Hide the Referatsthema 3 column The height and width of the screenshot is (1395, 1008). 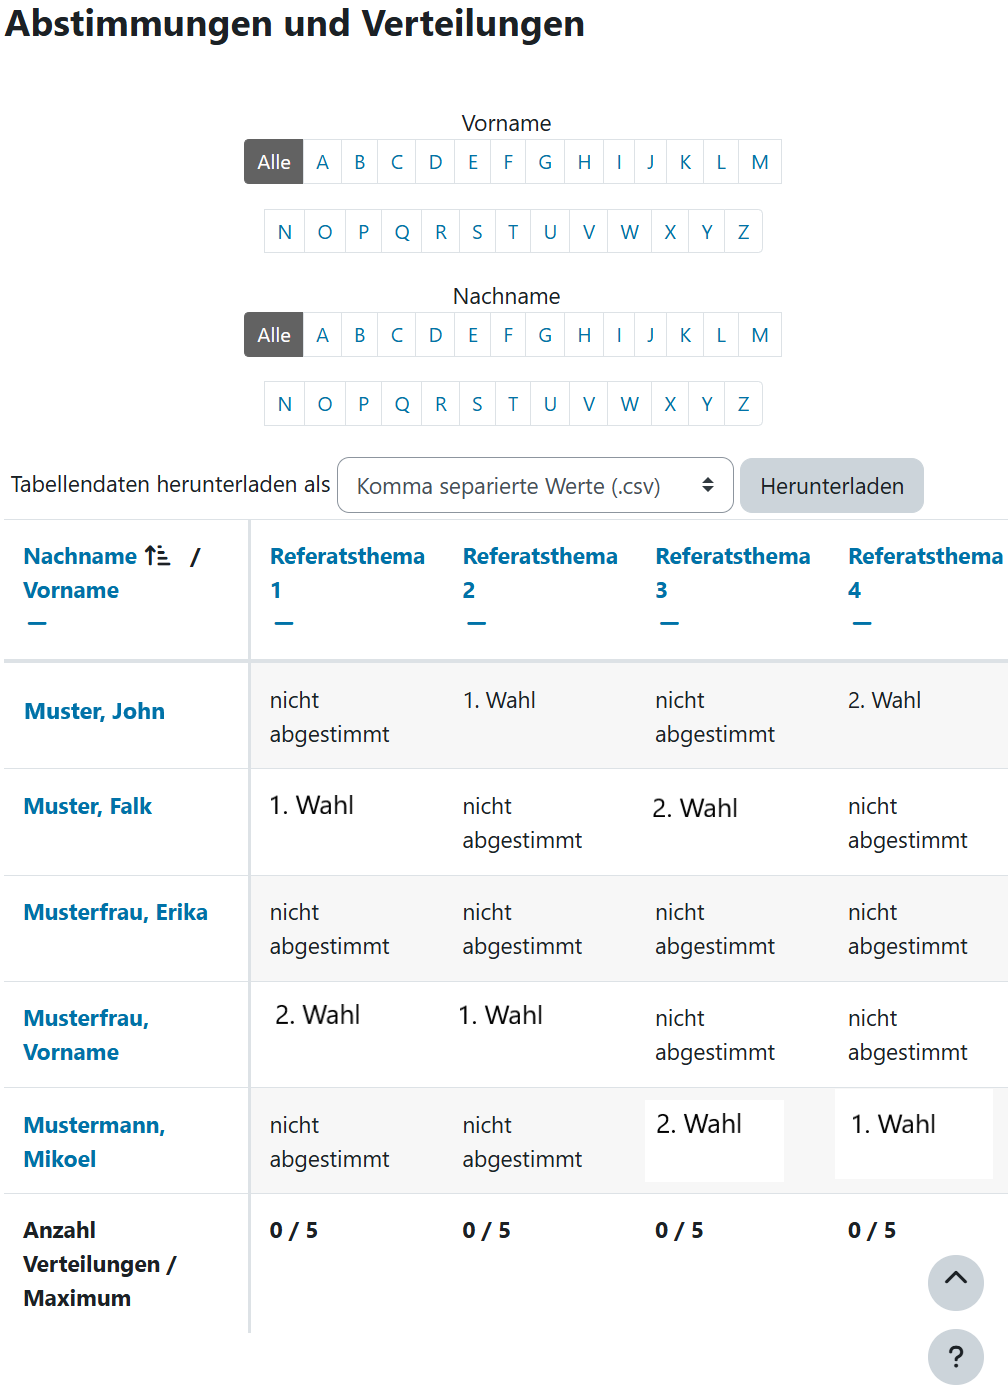click(670, 622)
